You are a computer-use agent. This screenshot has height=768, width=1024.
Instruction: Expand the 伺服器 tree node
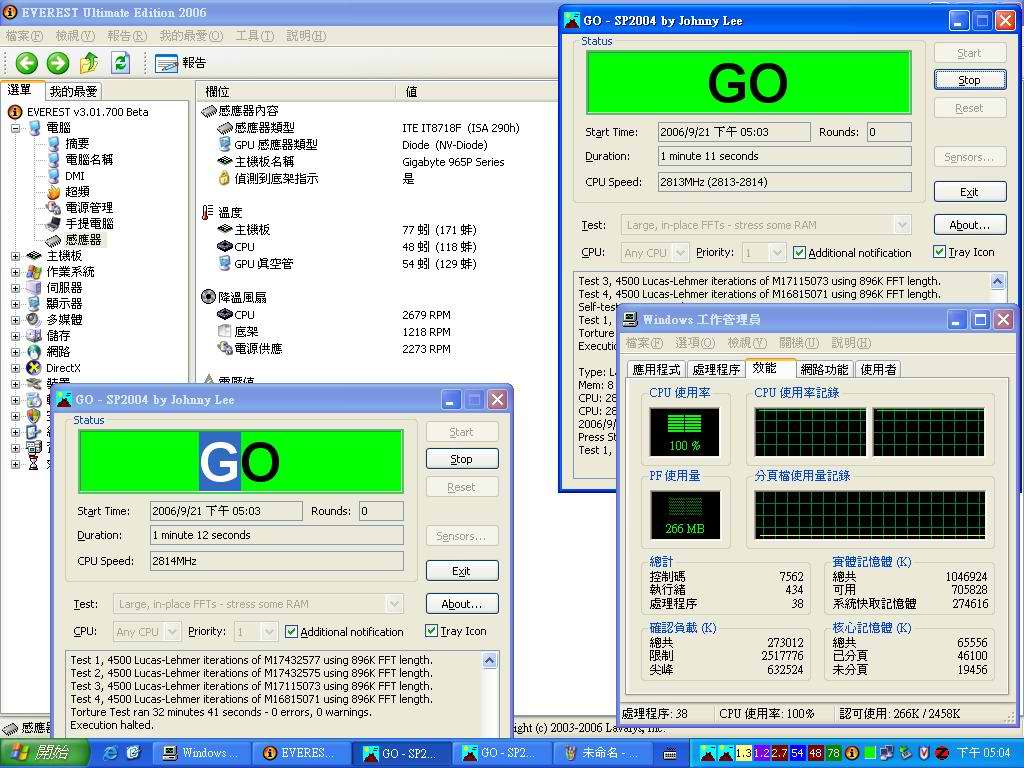pyautogui.click(x=16, y=288)
